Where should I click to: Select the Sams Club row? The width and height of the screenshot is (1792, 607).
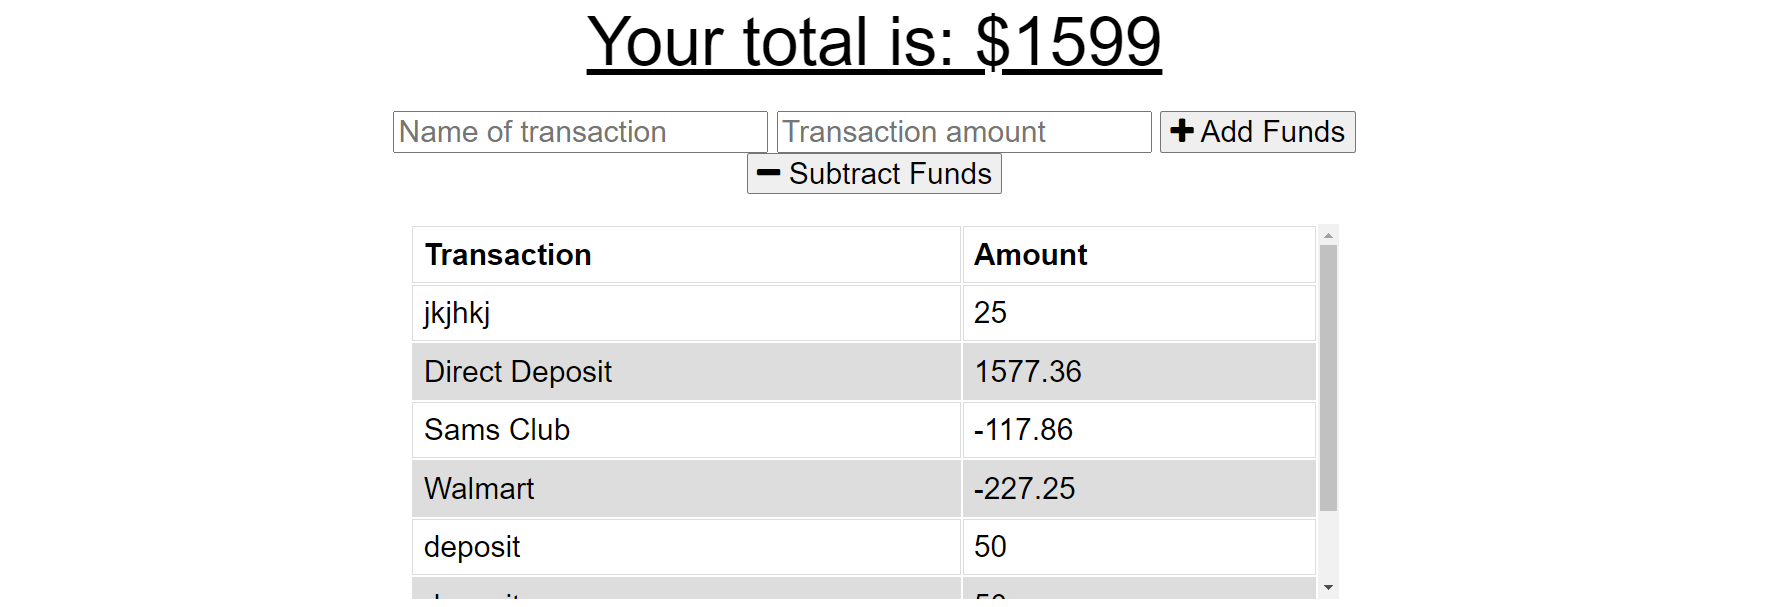(685, 430)
